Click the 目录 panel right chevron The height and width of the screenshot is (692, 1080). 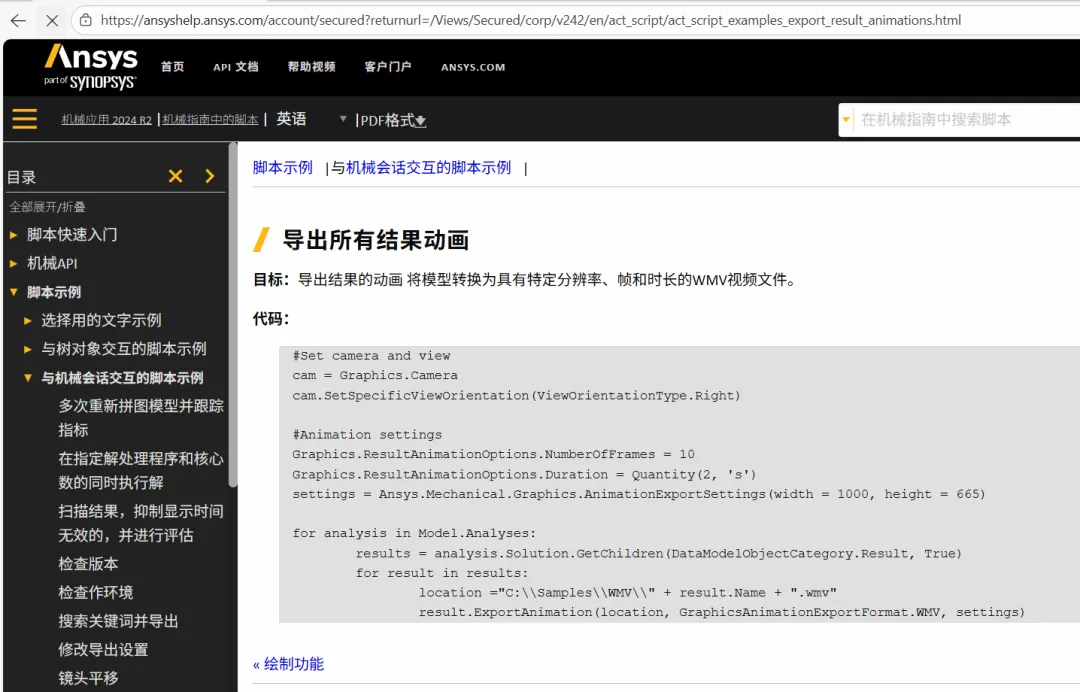pyautogui.click(x=210, y=176)
